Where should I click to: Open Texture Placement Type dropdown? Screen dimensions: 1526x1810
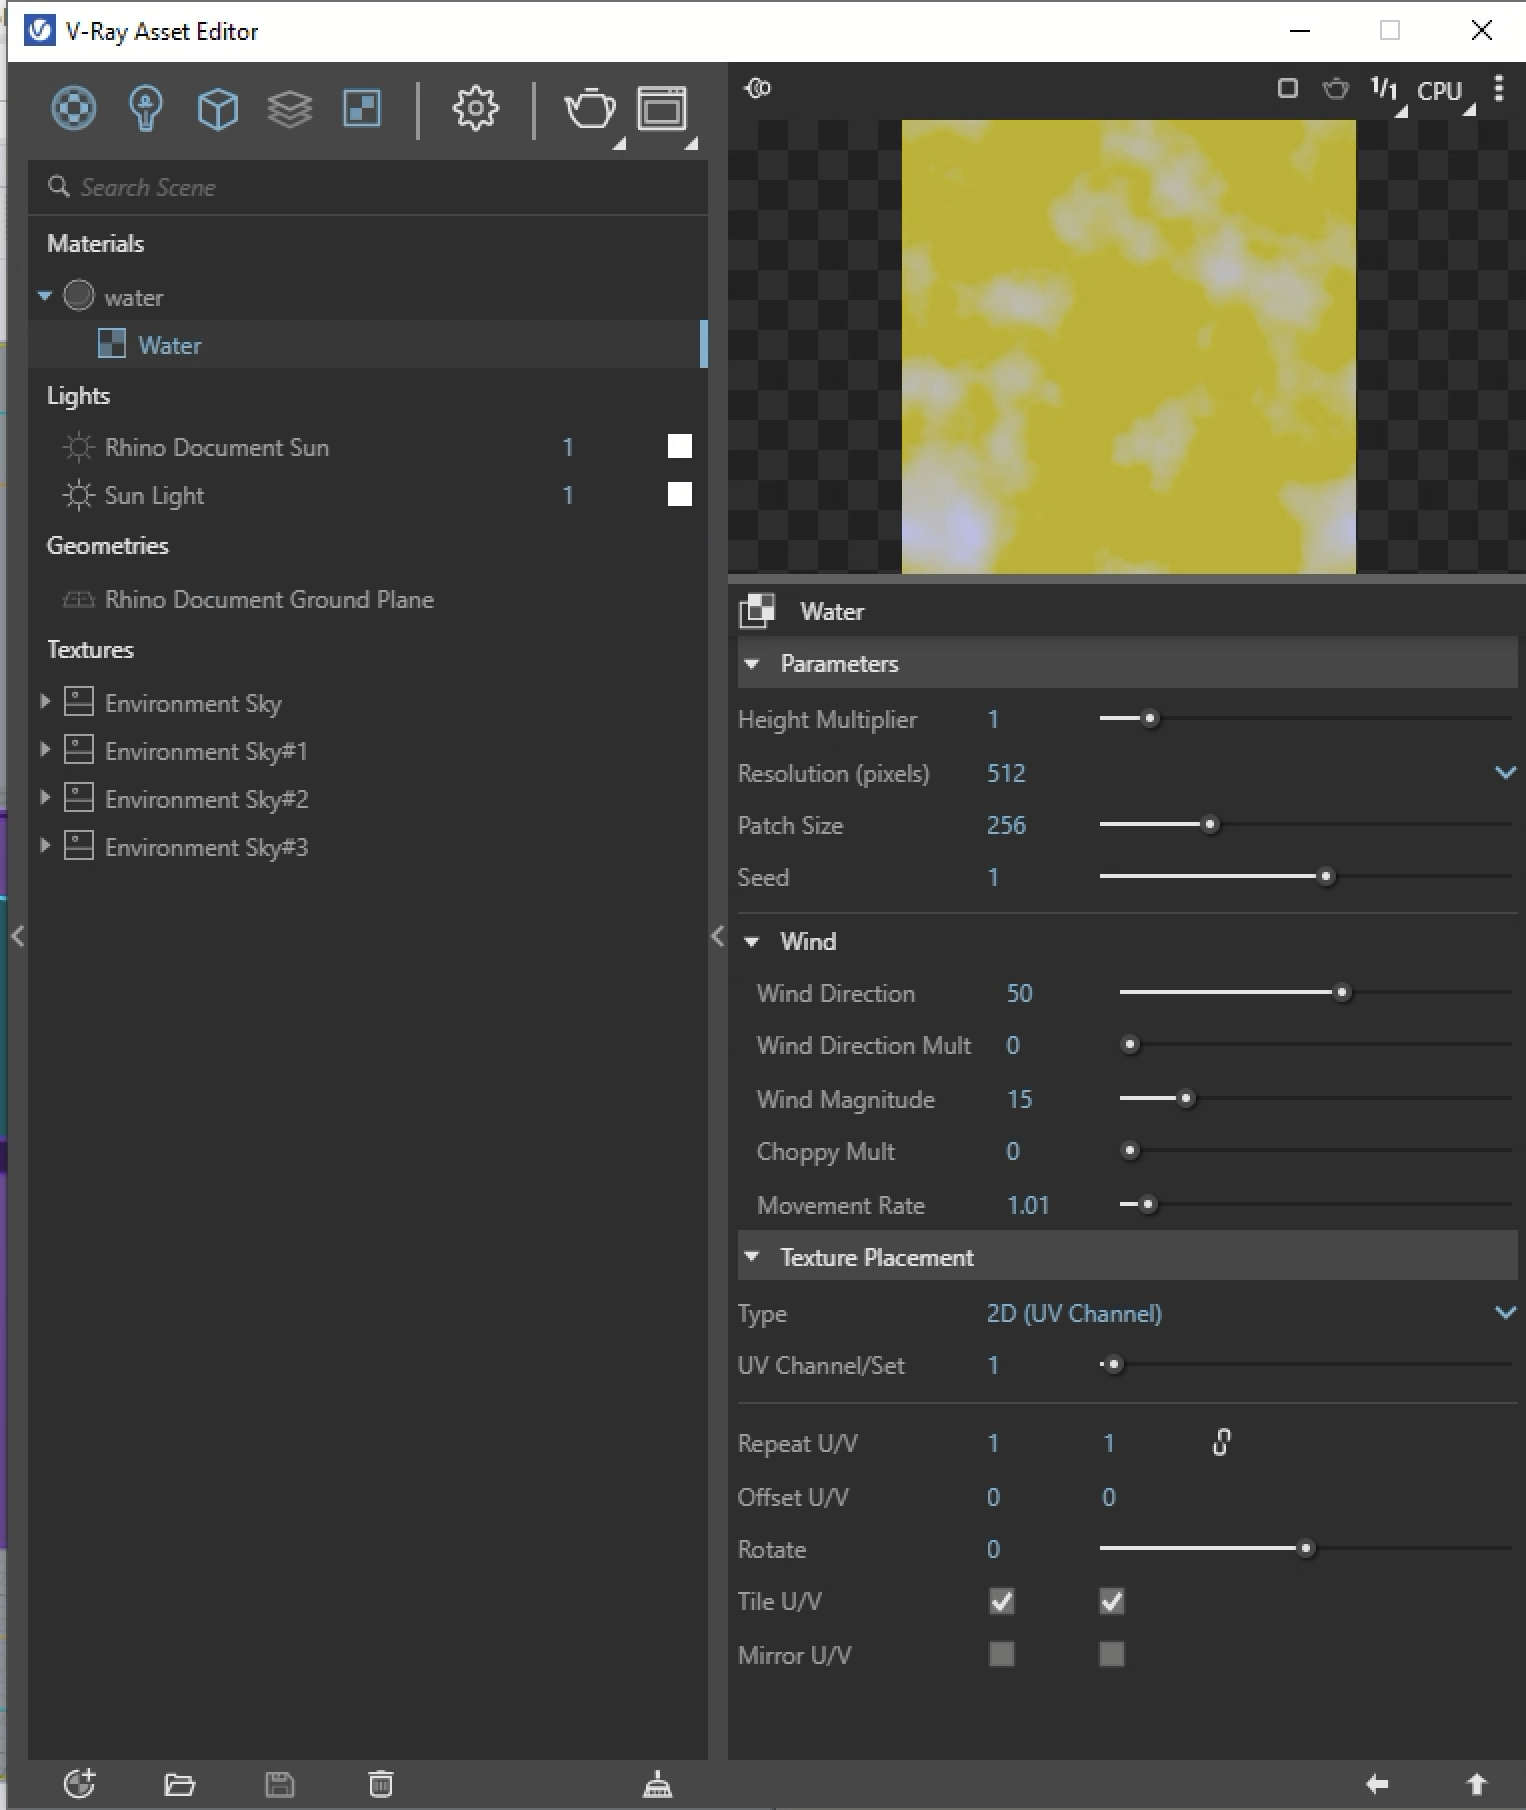(1505, 1312)
